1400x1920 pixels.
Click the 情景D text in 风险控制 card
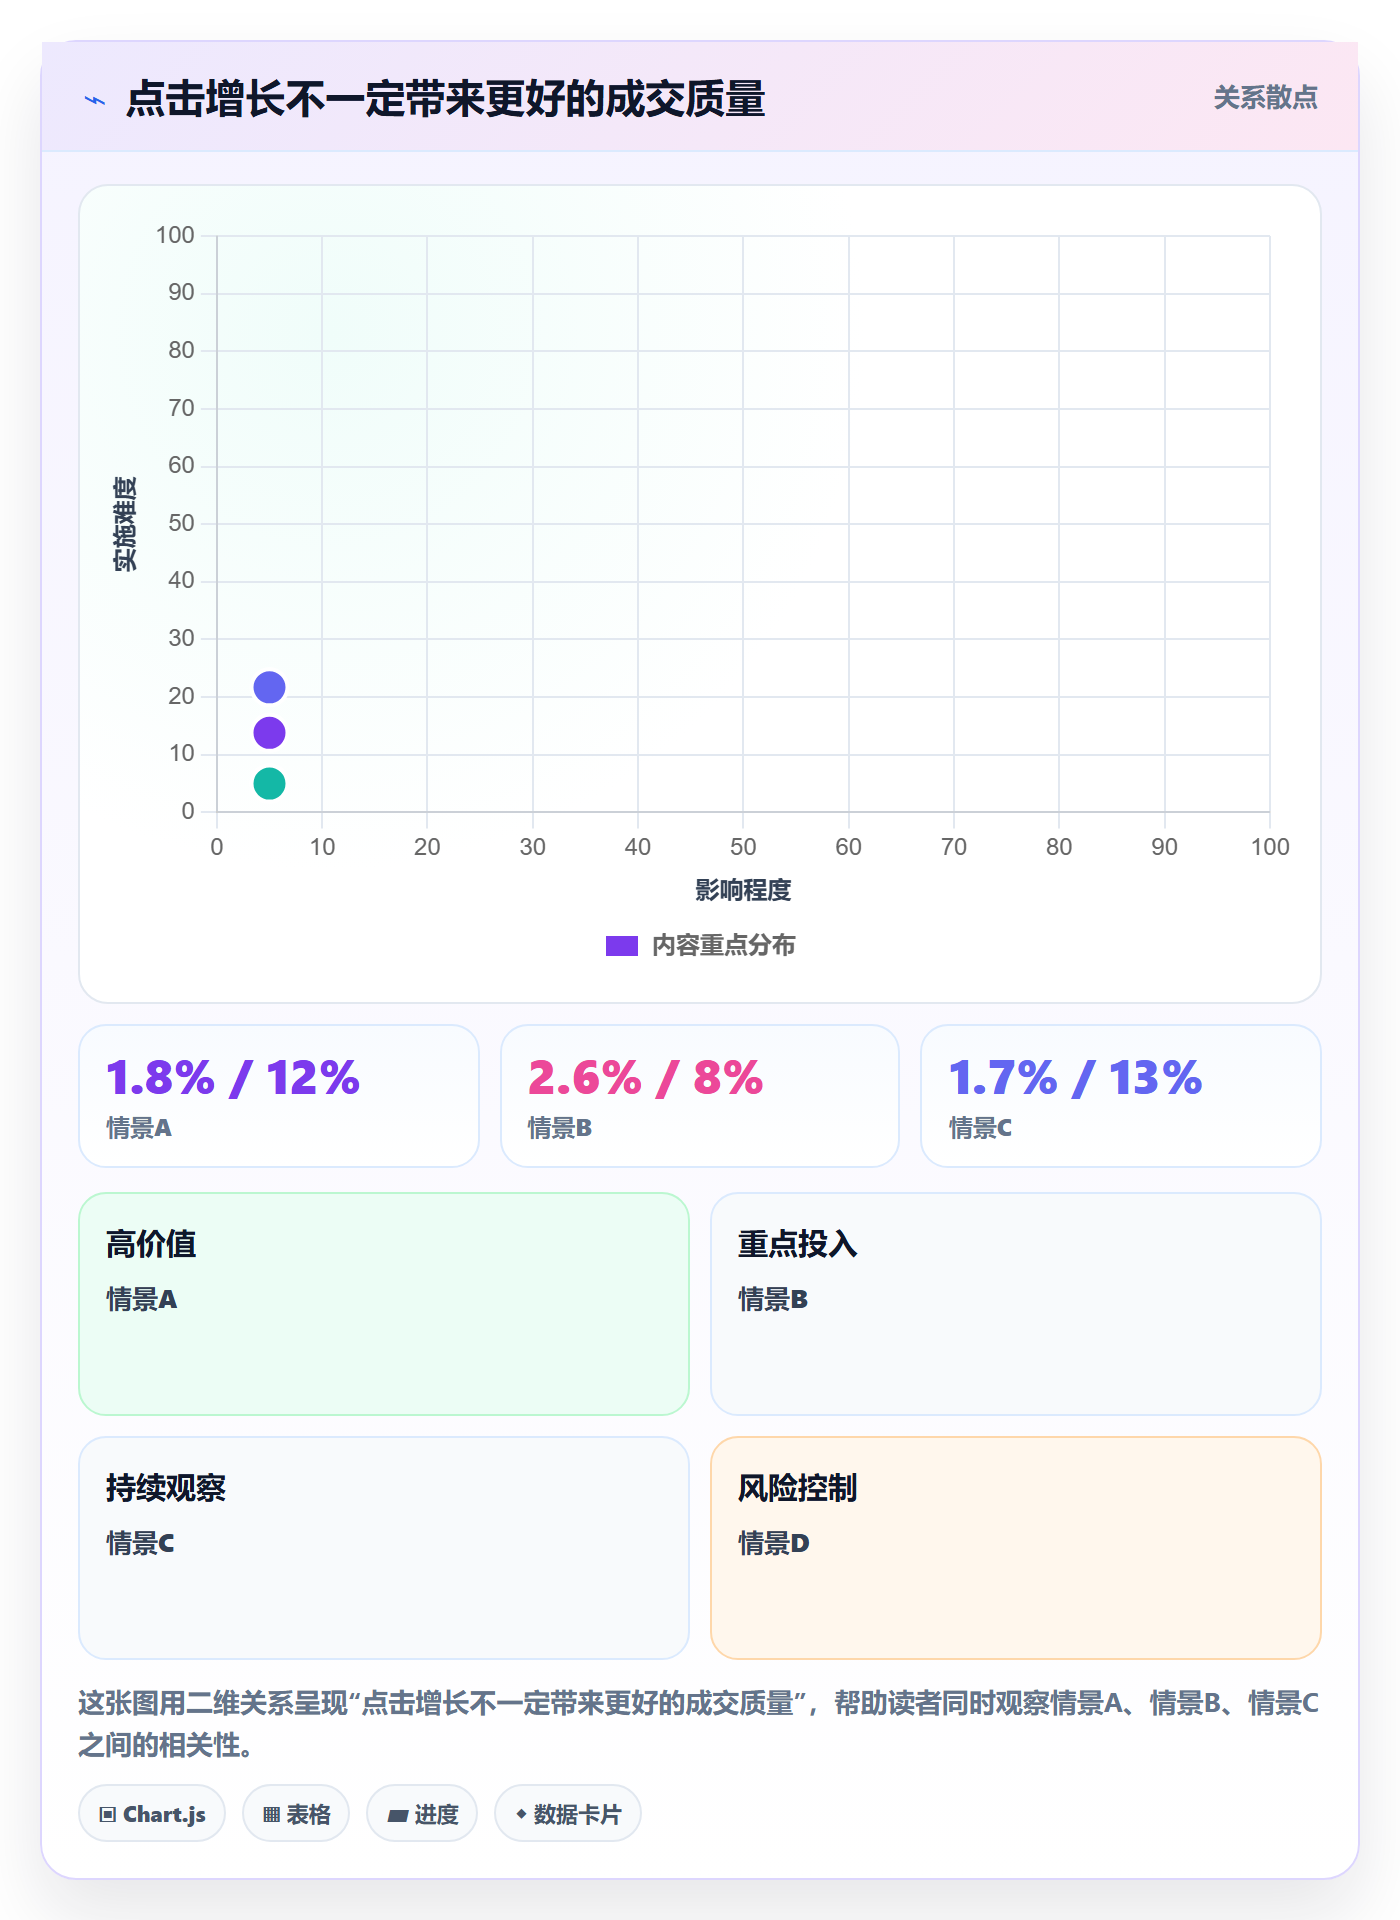[773, 1544]
